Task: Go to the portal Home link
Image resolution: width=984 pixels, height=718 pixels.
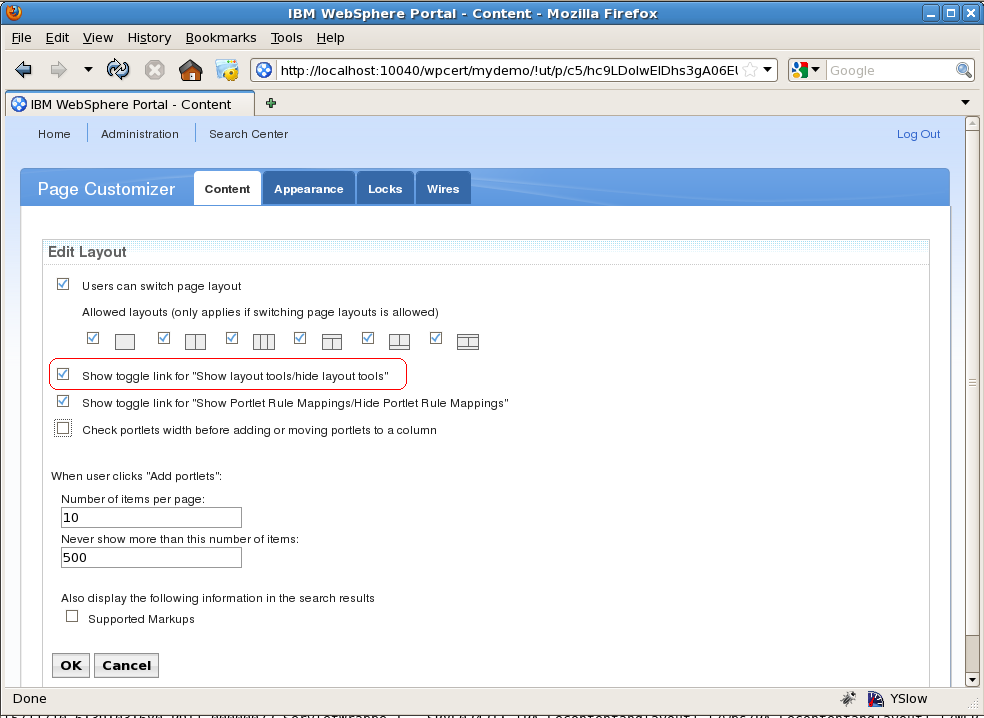Action: pyautogui.click(x=54, y=134)
